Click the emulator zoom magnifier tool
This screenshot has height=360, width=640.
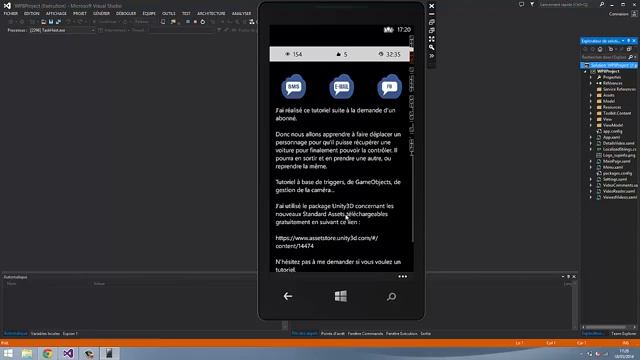point(431,47)
